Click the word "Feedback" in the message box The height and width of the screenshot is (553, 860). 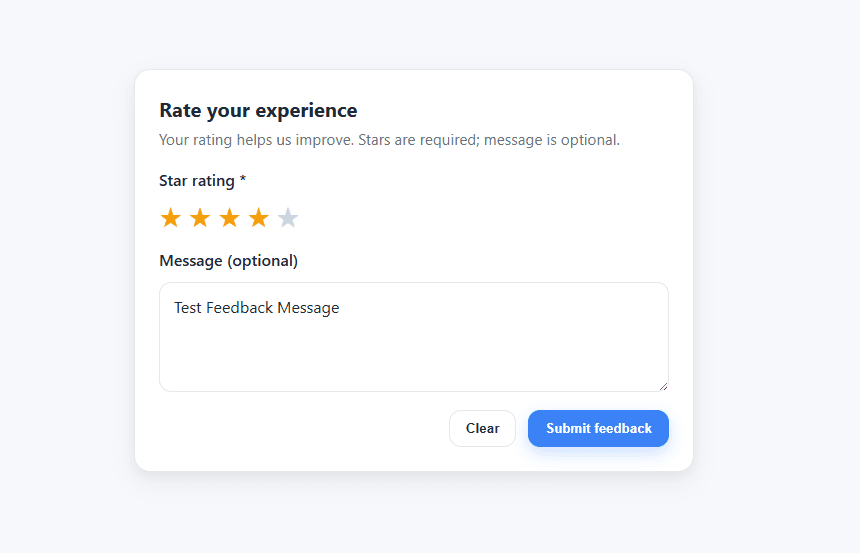240,308
